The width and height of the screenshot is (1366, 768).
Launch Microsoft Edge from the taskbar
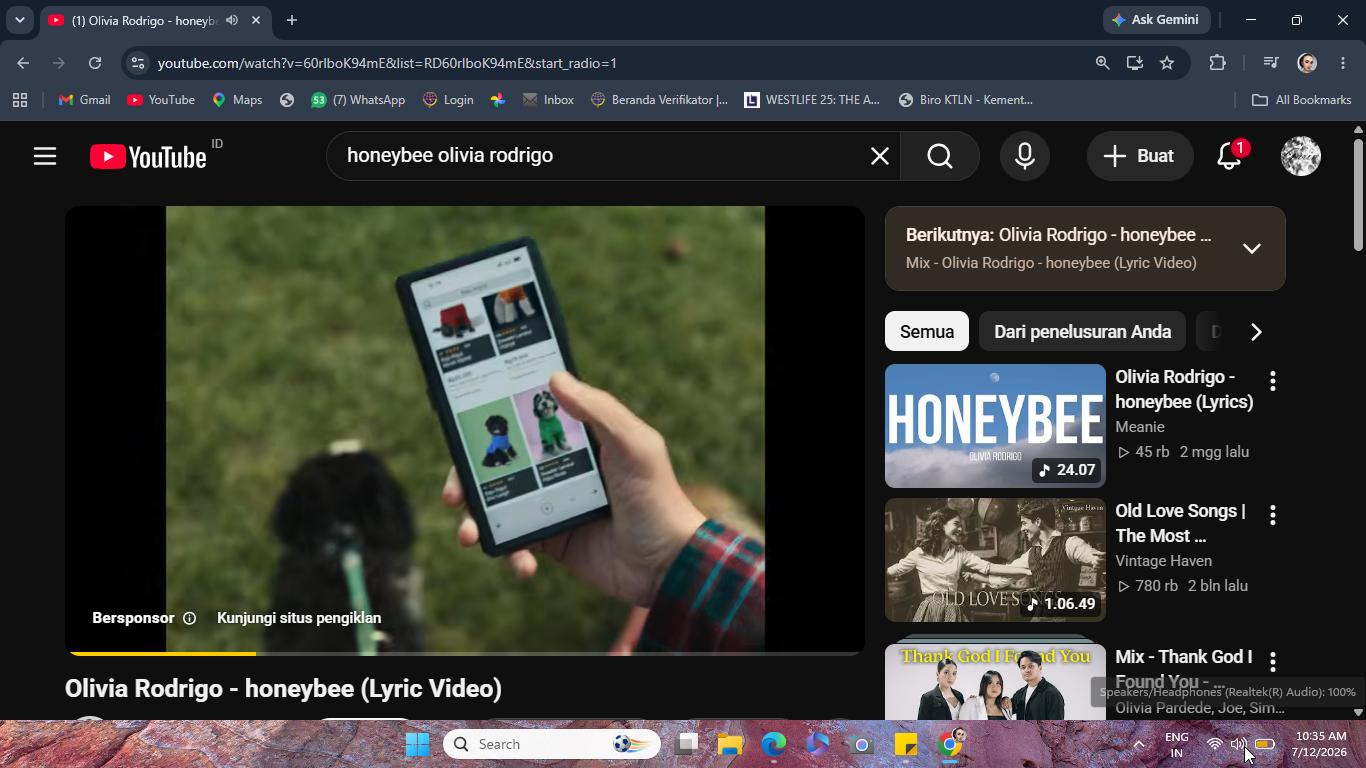tap(774, 744)
